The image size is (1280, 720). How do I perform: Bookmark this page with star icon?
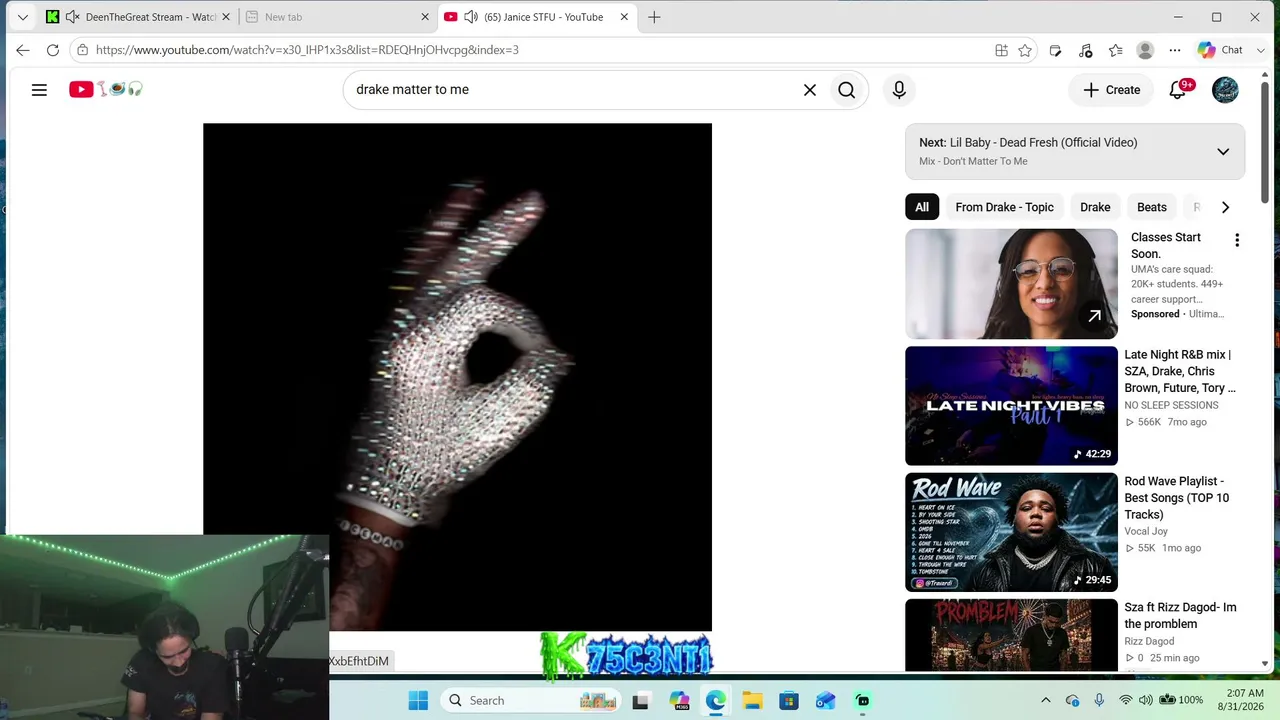[x=1025, y=50]
